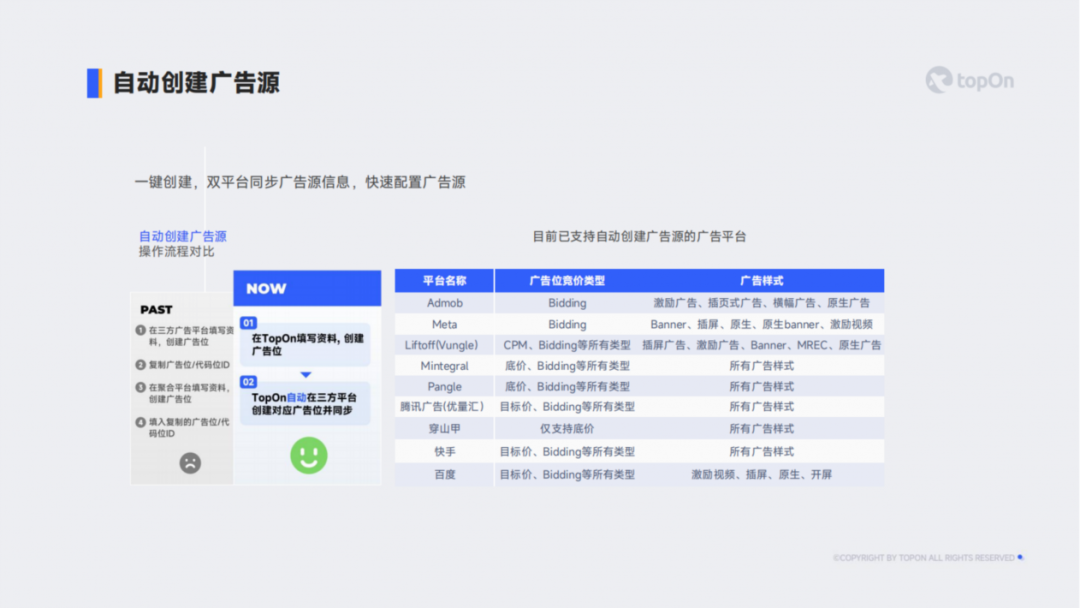Click the 广告位竞价类型 column header
The height and width of the screenshot is (608, 1080).
pyautogui.click(x=567, y=280)
